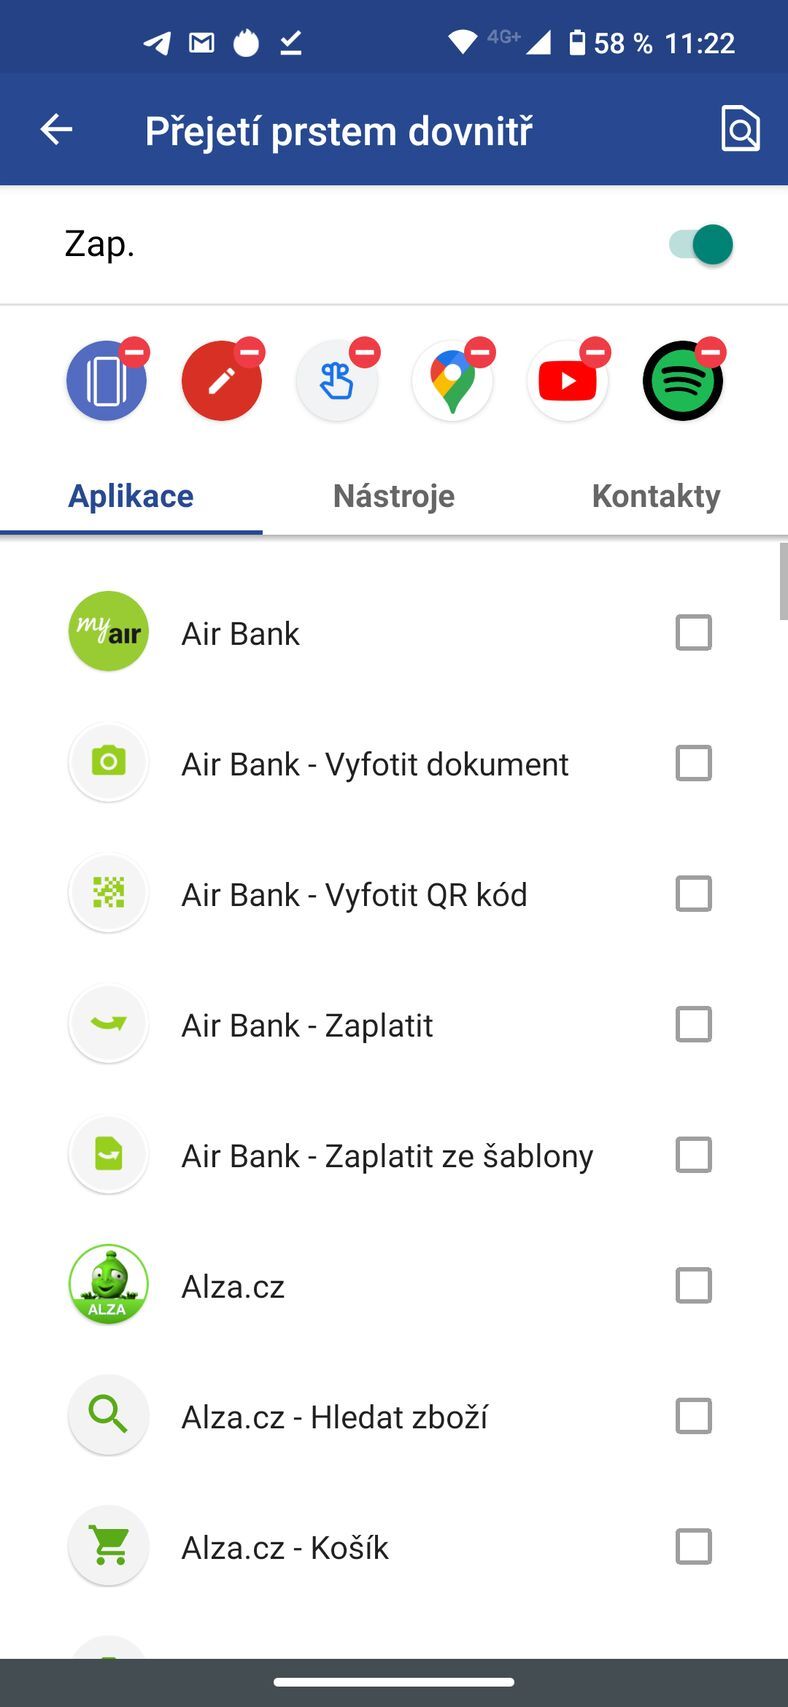
Task: Check the Air Bank checkbox
Action: 693,633
